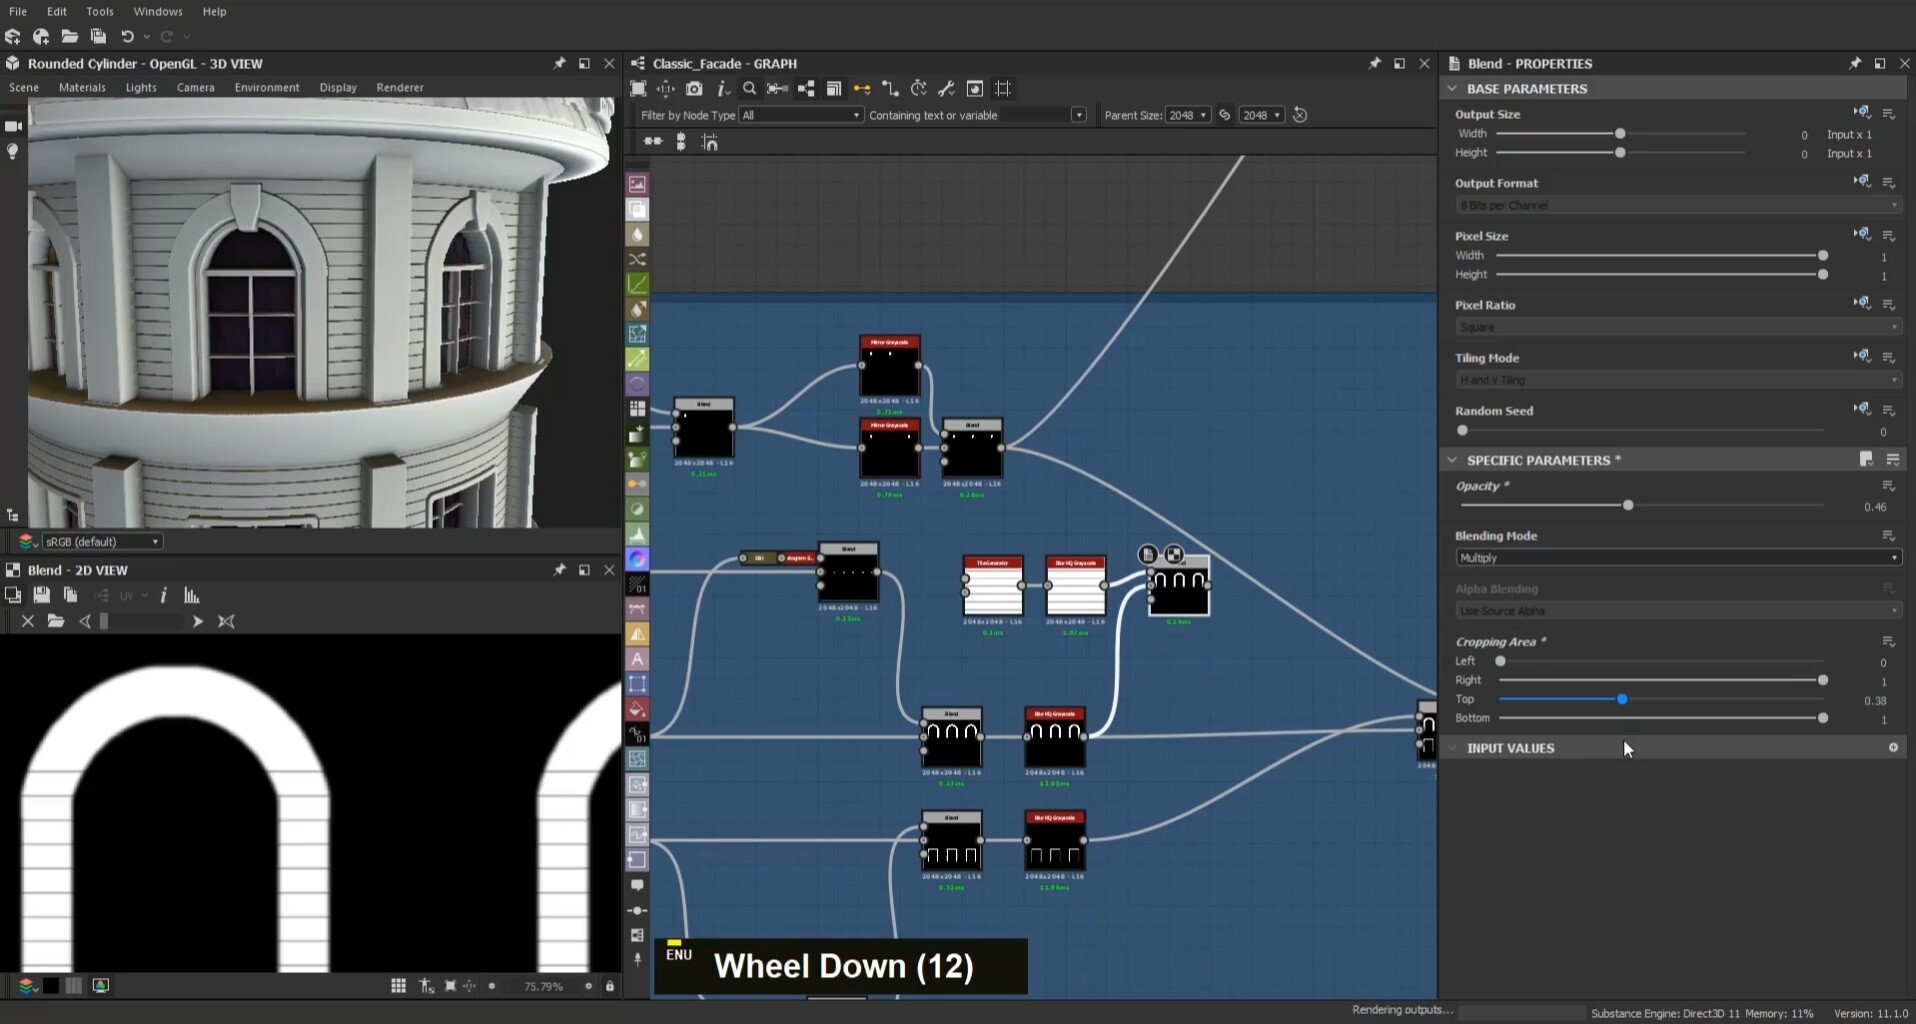Image resolution: width=1916 pixels, height=1024 pixels.
Task: Toggle the link between Parent Size width and height
Action: click(1224, 115)
